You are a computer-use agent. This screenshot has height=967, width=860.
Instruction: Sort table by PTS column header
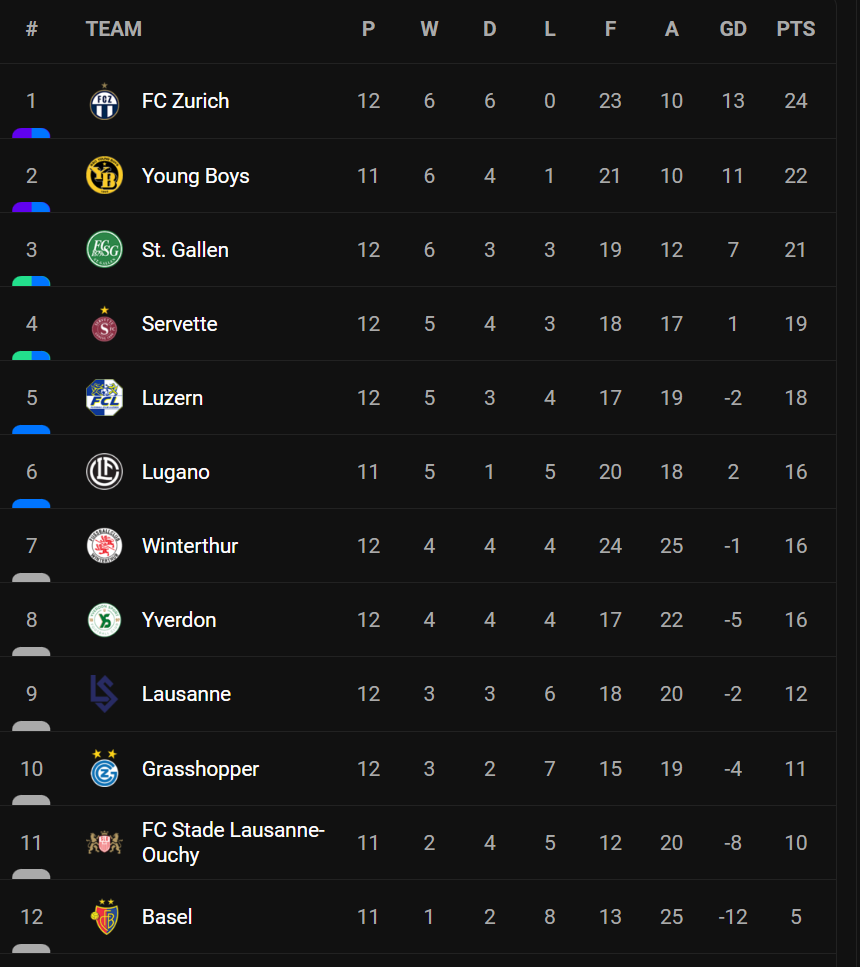[x=796, y=29]
